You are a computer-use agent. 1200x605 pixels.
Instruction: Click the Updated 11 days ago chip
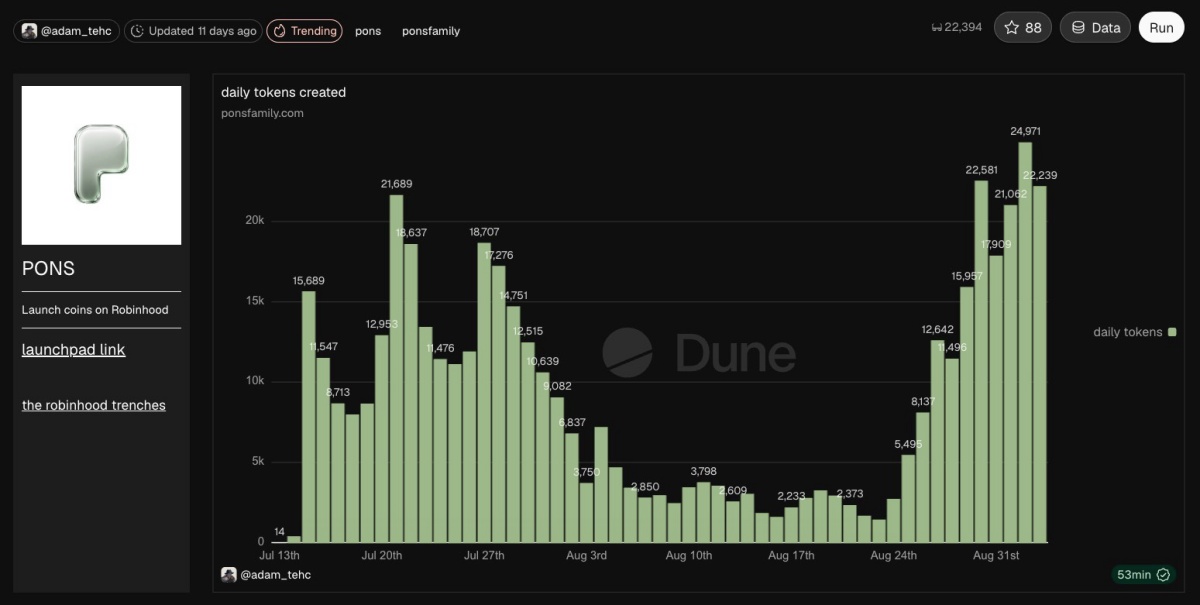[x=193, y=30]
